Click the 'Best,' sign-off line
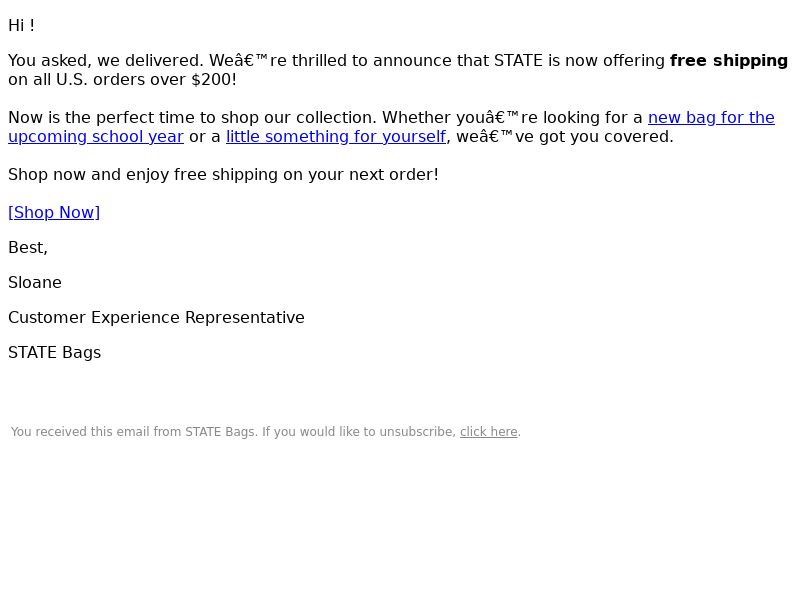The width and height of the screenshot is (800, 600). [28, 247]
